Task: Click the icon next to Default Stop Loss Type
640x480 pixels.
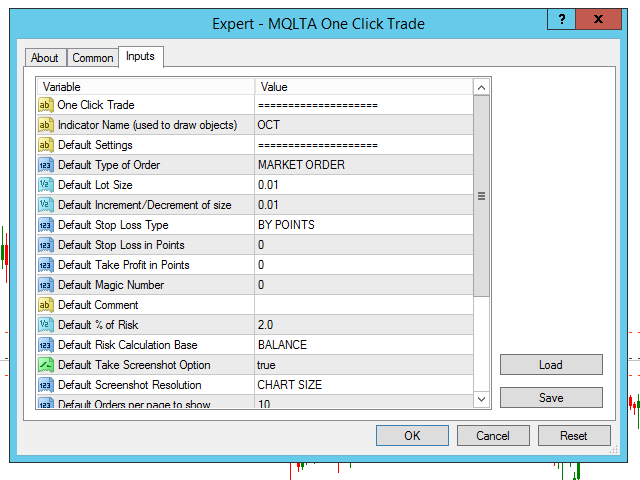Action: point(46,225)
